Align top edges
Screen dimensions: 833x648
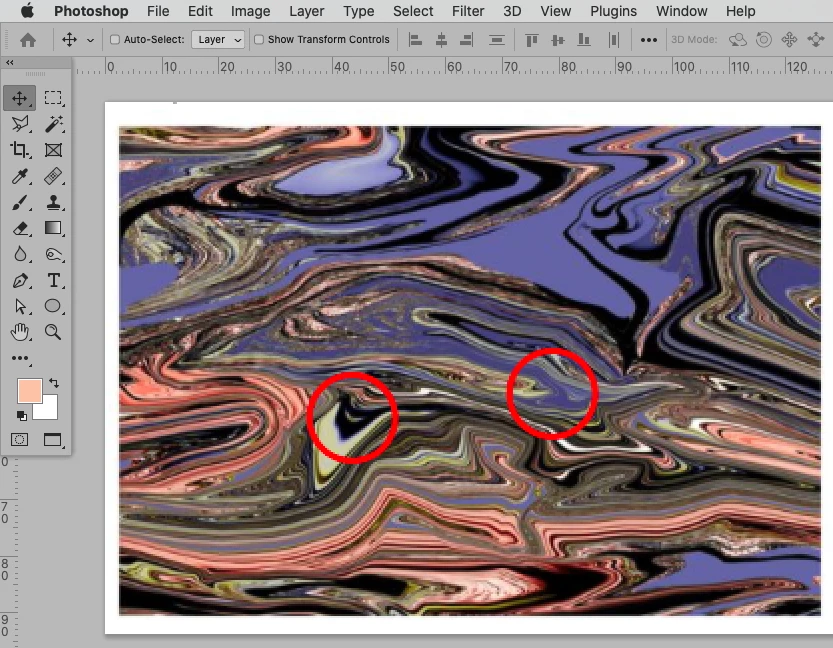click(x=531, y=40)
